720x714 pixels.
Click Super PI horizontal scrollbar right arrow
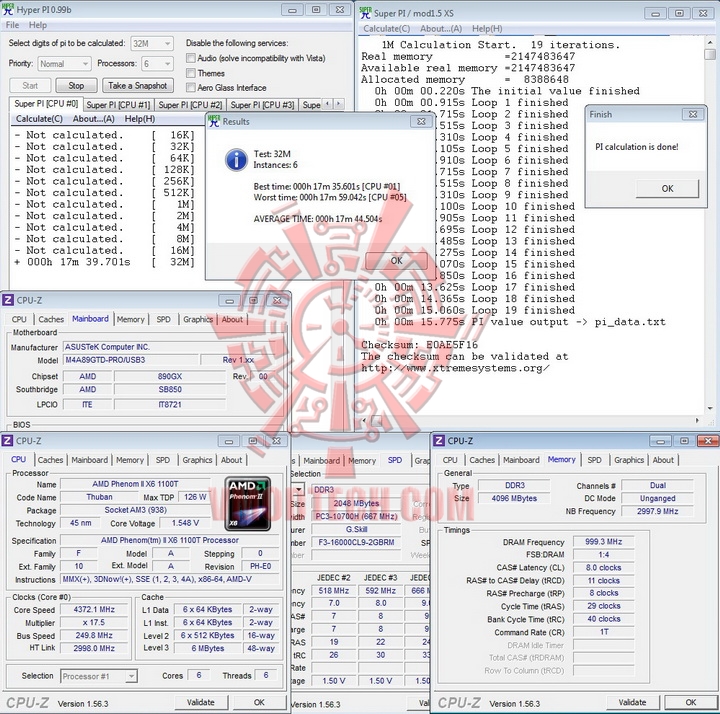[697, 420]
